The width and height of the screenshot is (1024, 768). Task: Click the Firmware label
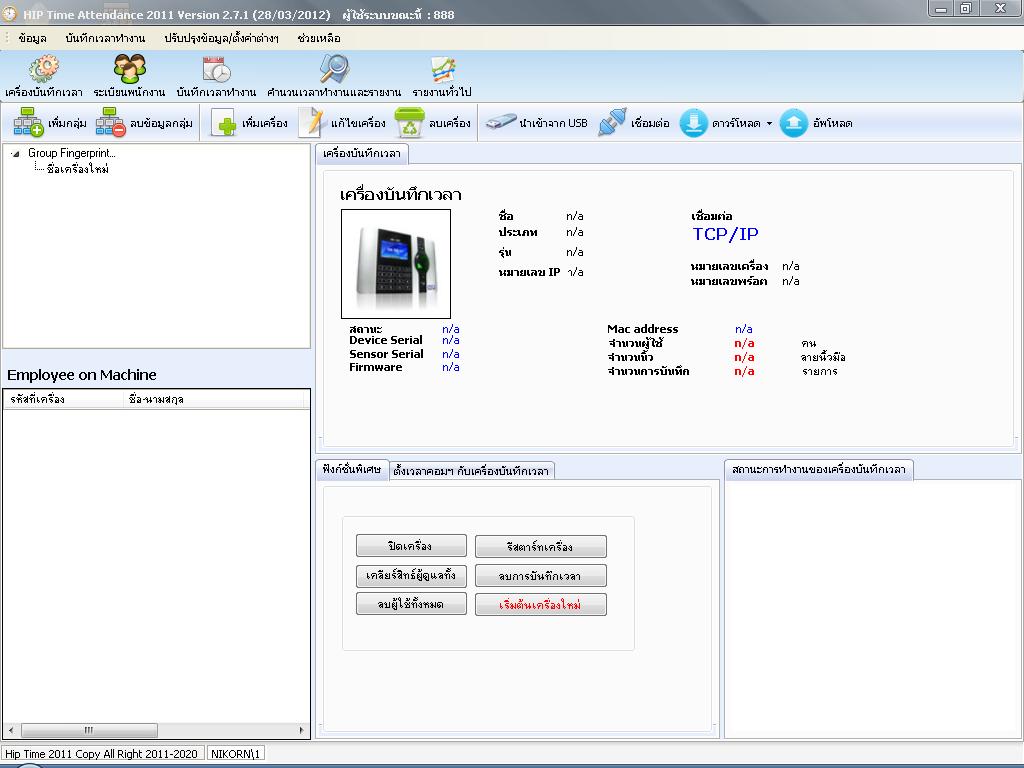pos(376,367)
